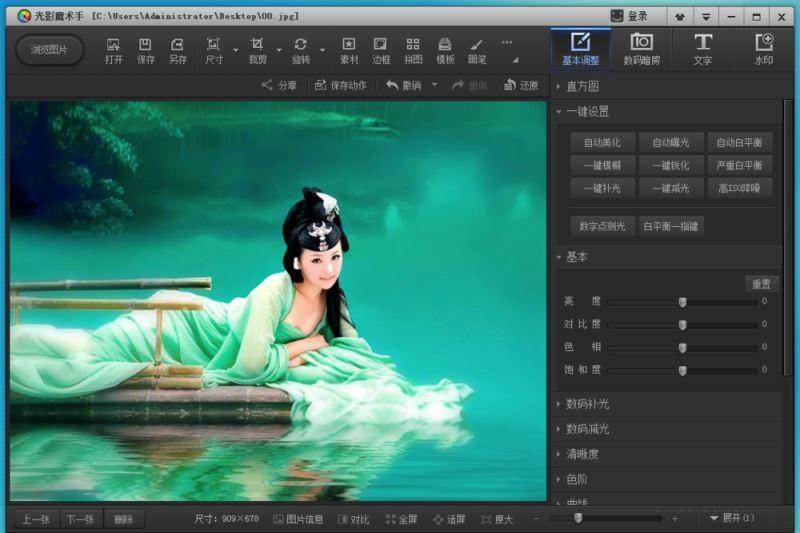Apply 一键补光

(x=603, y=188)
